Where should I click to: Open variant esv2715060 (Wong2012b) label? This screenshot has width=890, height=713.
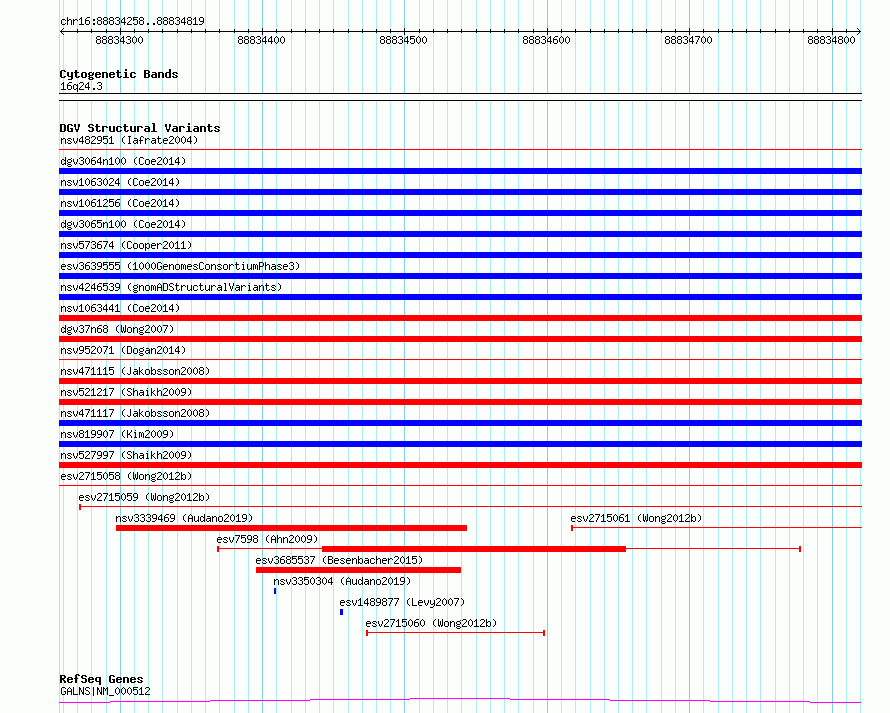coord(431,623)
